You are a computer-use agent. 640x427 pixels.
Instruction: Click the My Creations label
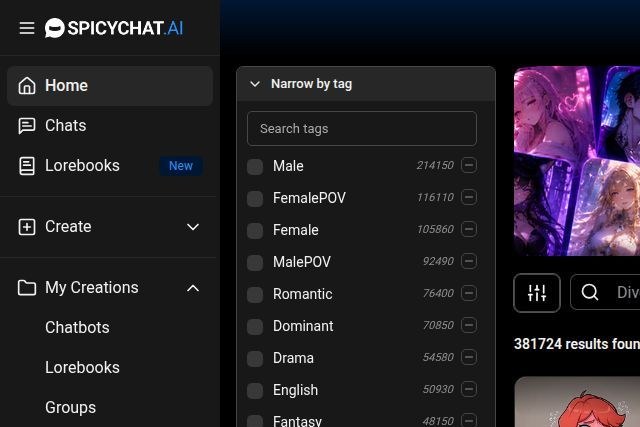[92, 288]
